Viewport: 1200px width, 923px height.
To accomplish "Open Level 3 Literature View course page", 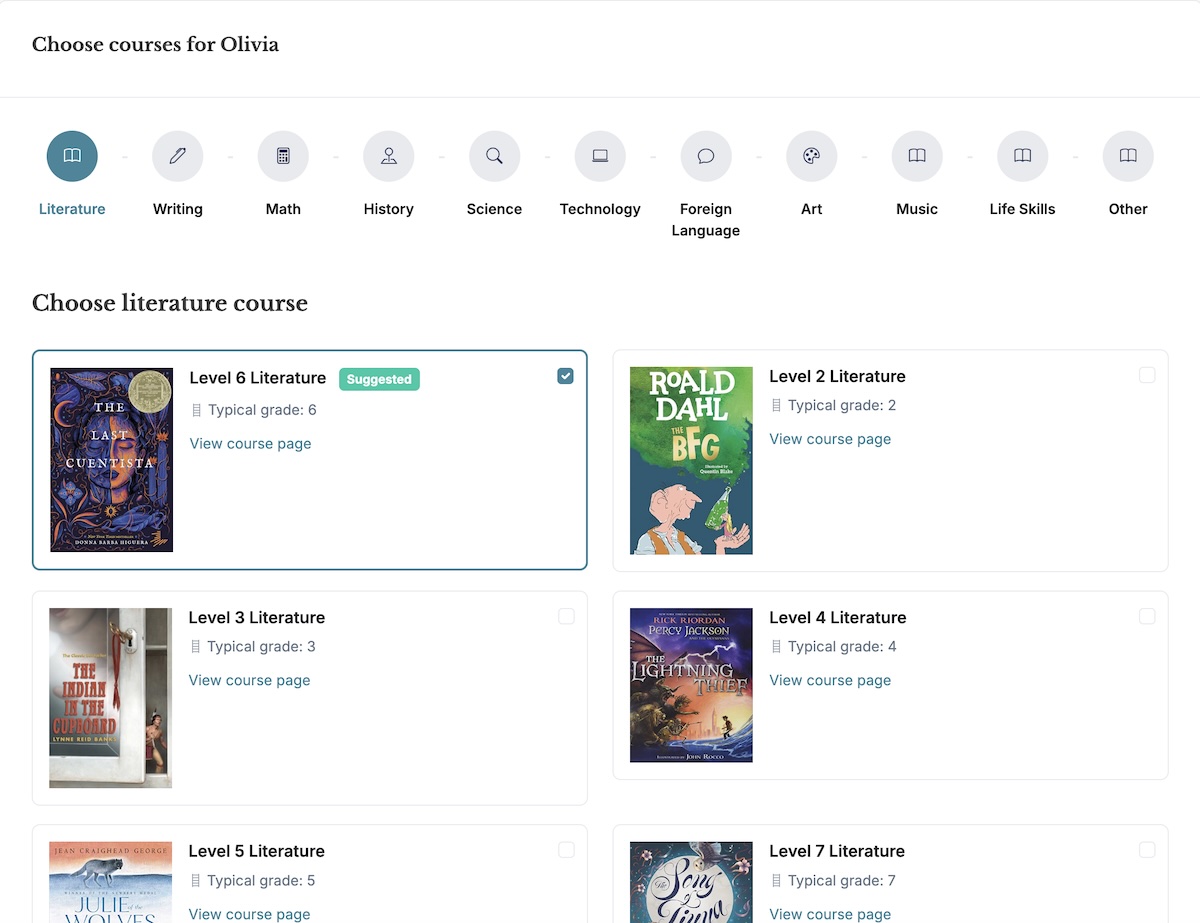I will (x=249, y=681).
